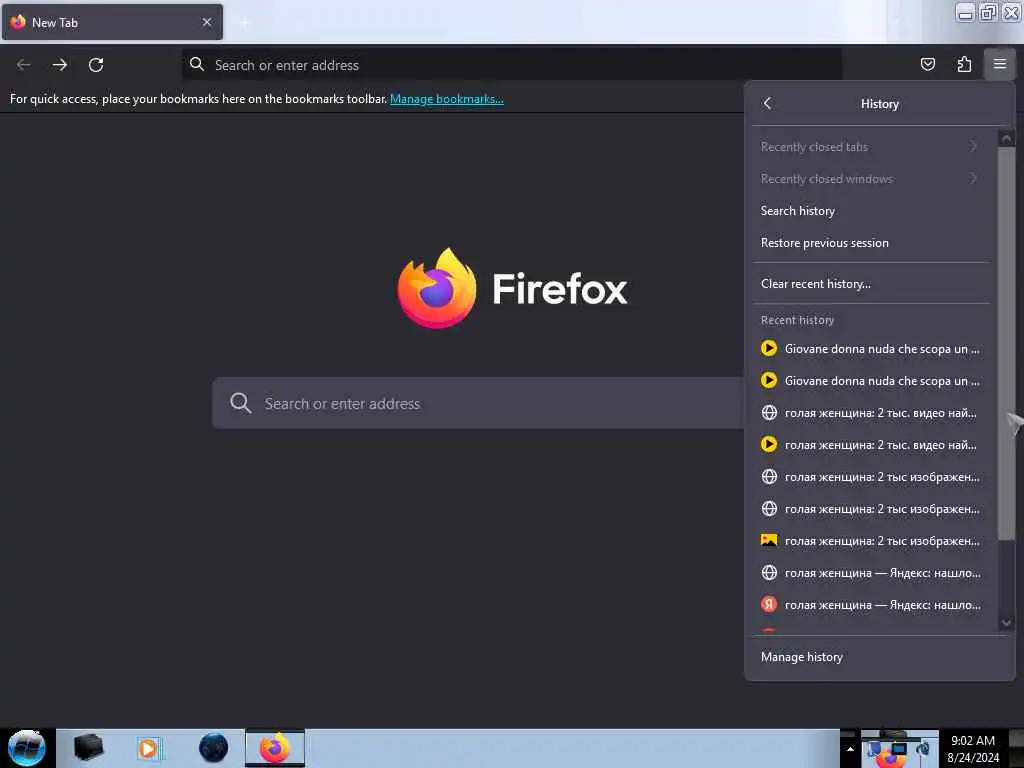The height and width of the screenshot is (768, 1024).
Task: Open the dark globe taskbar app
Action: 214,748
